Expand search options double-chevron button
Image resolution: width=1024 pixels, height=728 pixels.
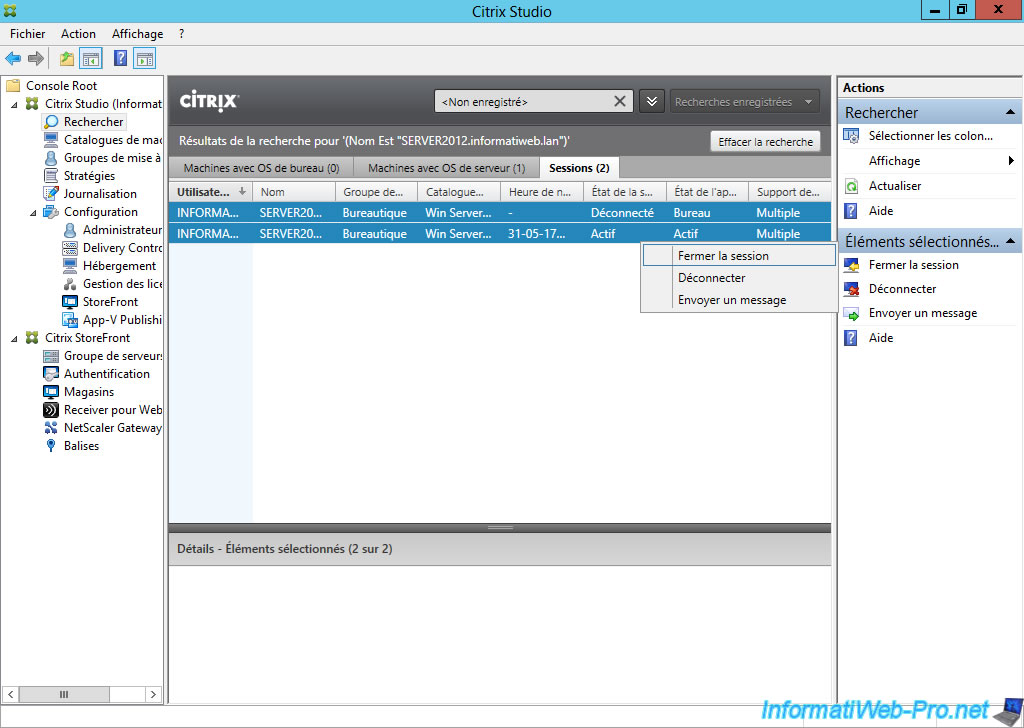pos(652,101)
